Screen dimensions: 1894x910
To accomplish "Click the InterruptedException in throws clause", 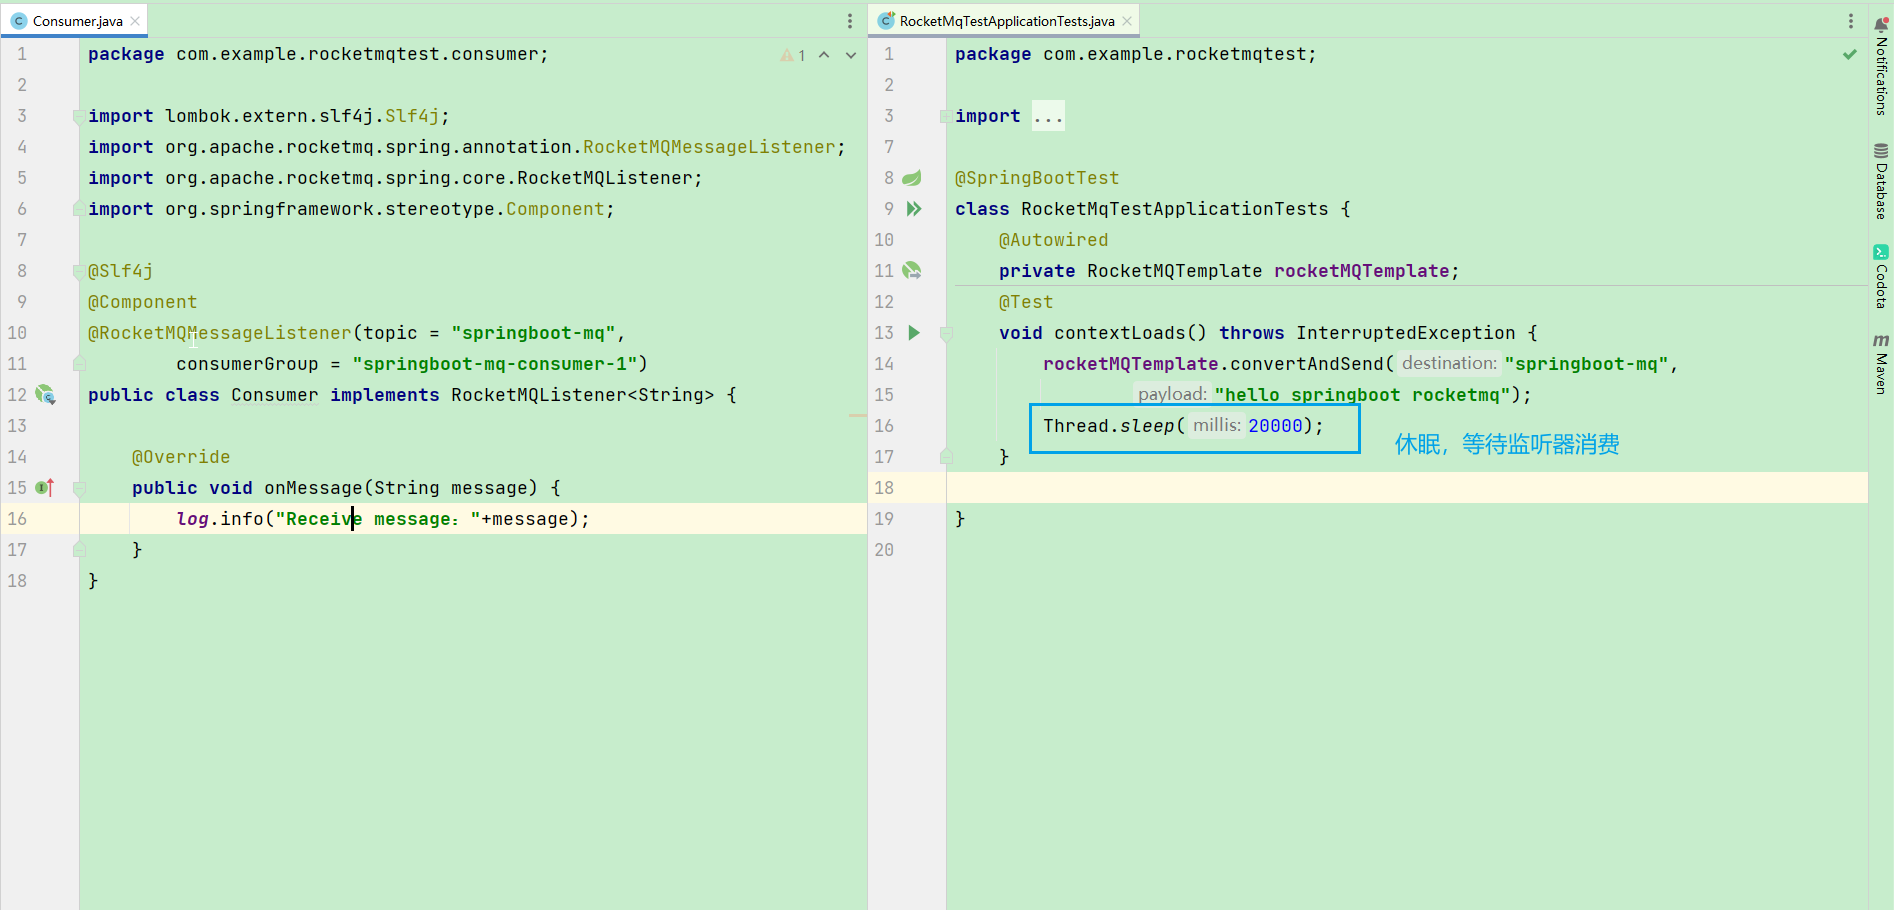I will (x=1406, y=333).
